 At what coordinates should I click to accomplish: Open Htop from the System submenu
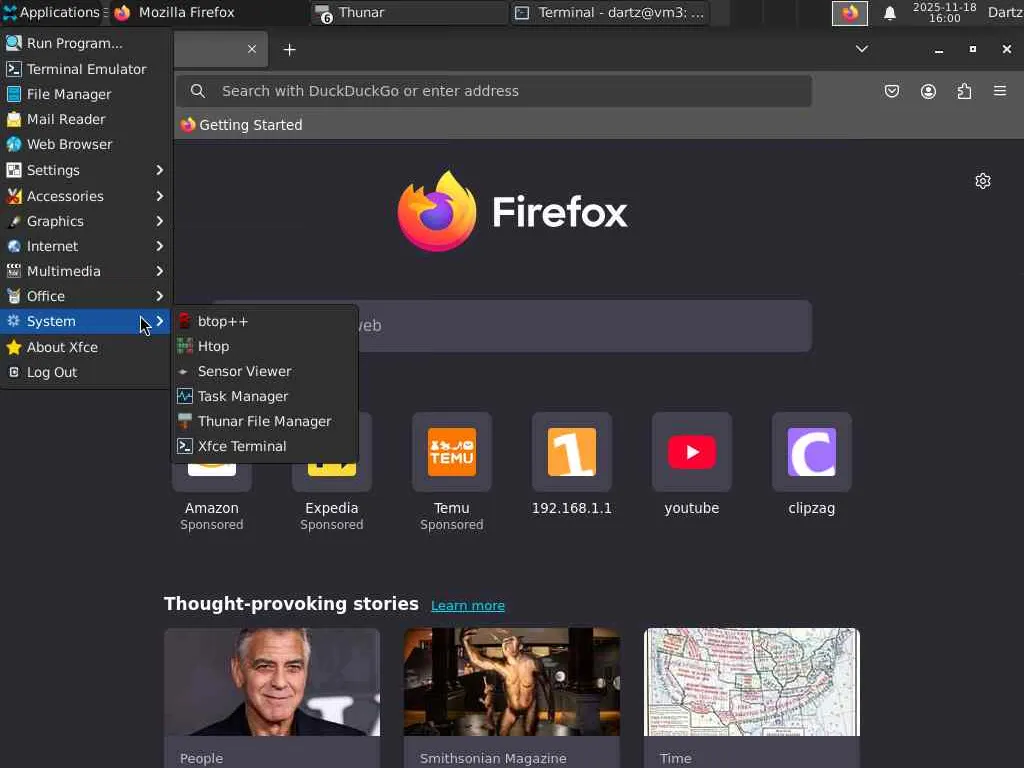265,346
